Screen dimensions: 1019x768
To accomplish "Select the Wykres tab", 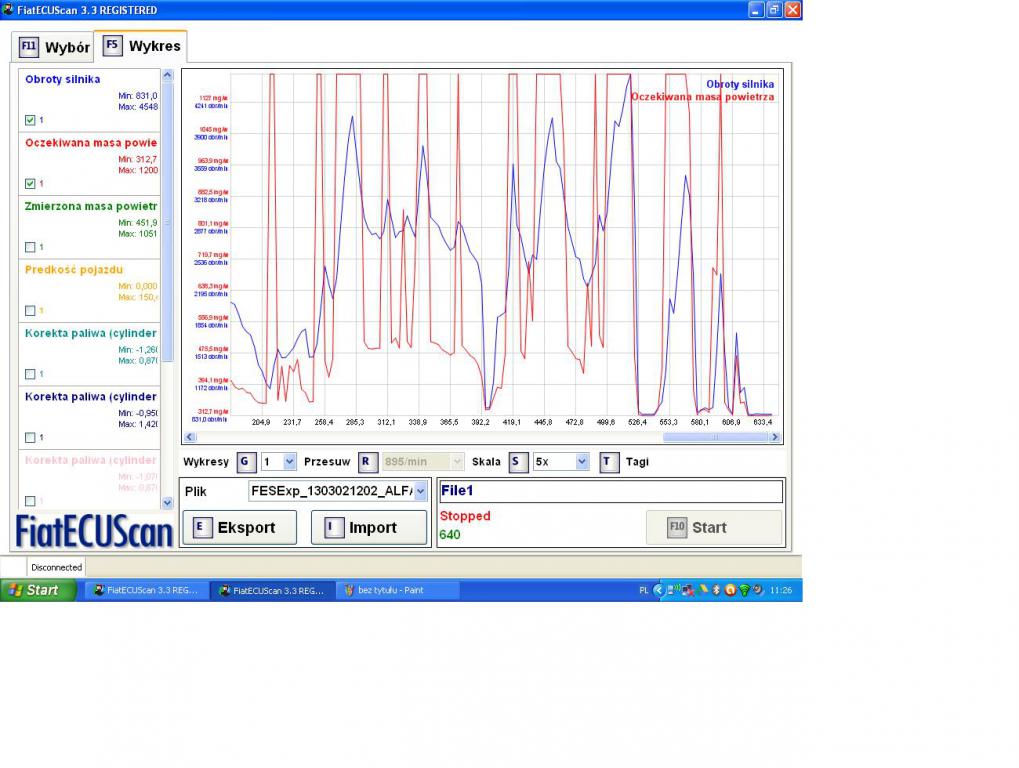I will pos(142,46).
